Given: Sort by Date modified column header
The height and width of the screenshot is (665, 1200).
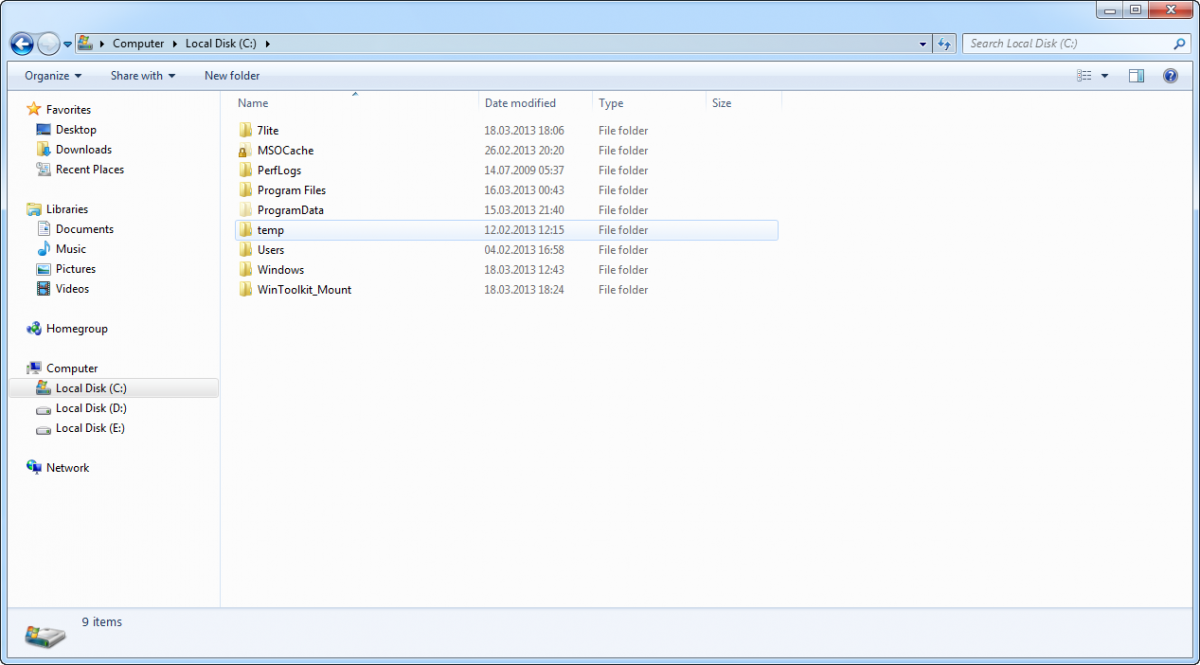Looking at the screenshot, I should pos(520,103).
